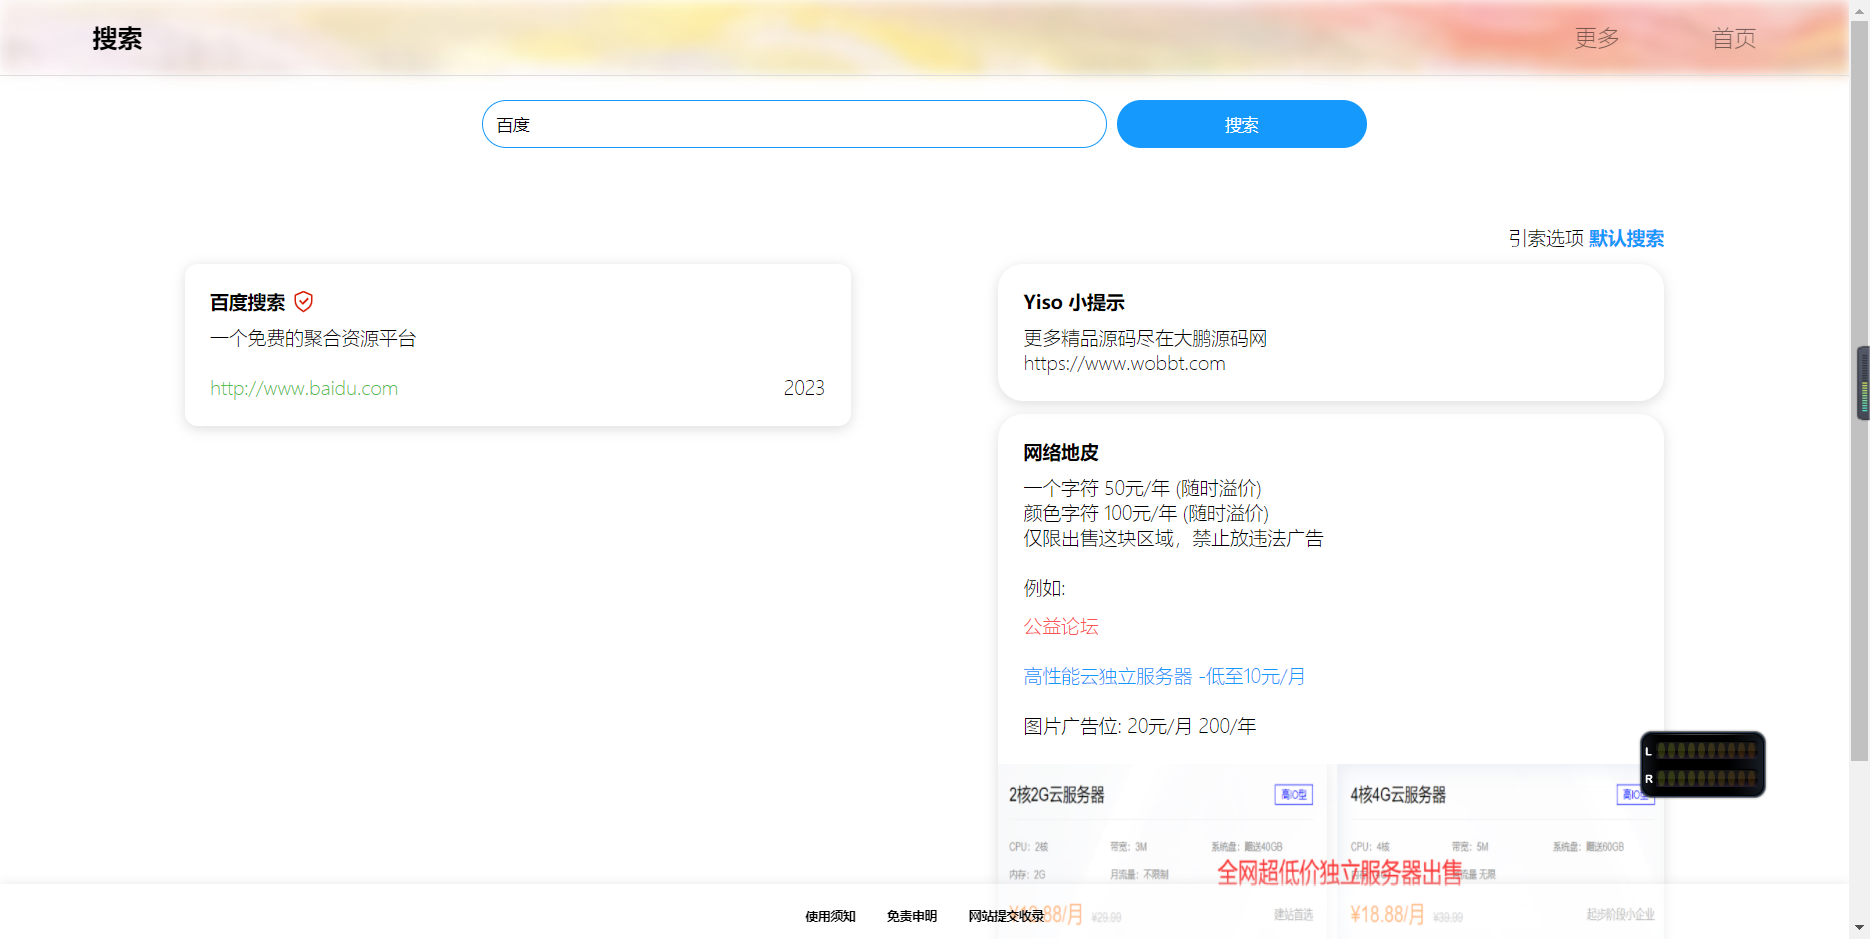Expand the 更多 menu in the navigation bar
The image size is (1870, 939).
(x=1595, y=38)
